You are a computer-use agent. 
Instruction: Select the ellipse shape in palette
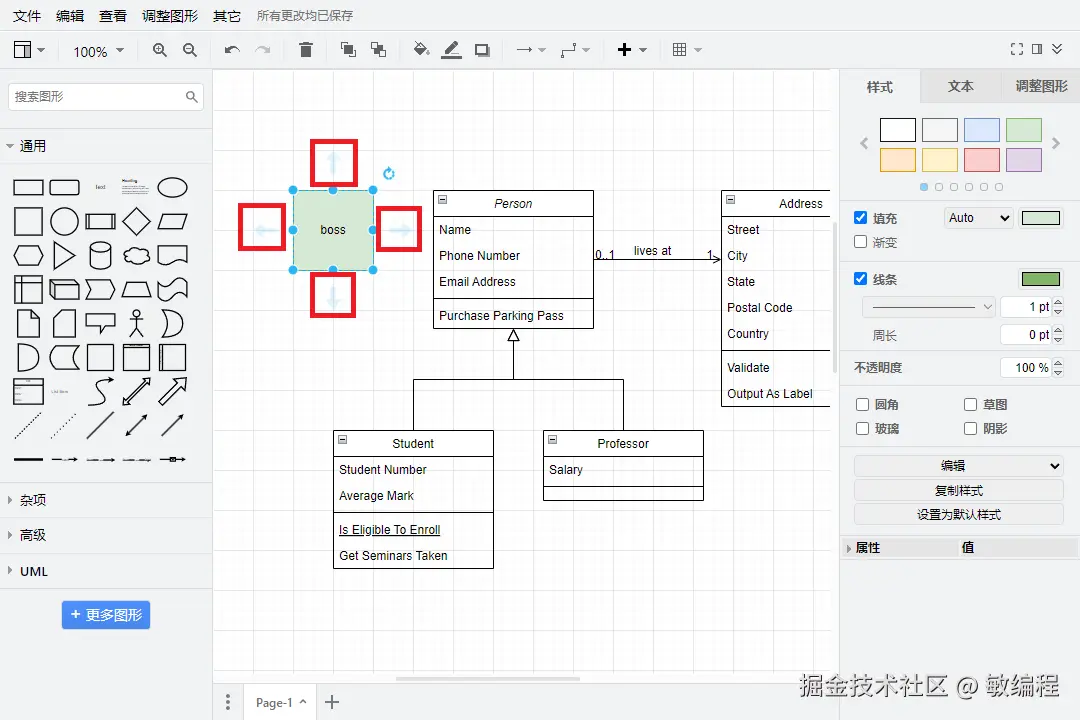pos(172,187)
